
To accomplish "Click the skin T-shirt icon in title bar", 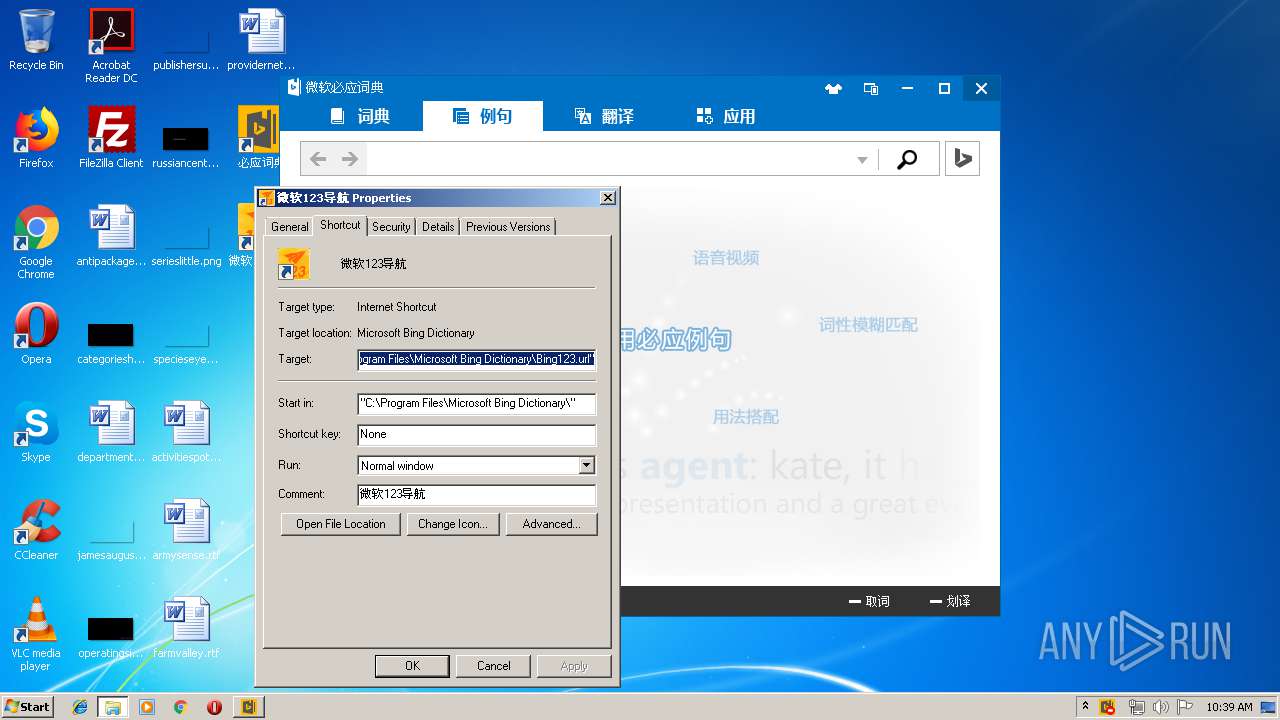I will [833, 88].
